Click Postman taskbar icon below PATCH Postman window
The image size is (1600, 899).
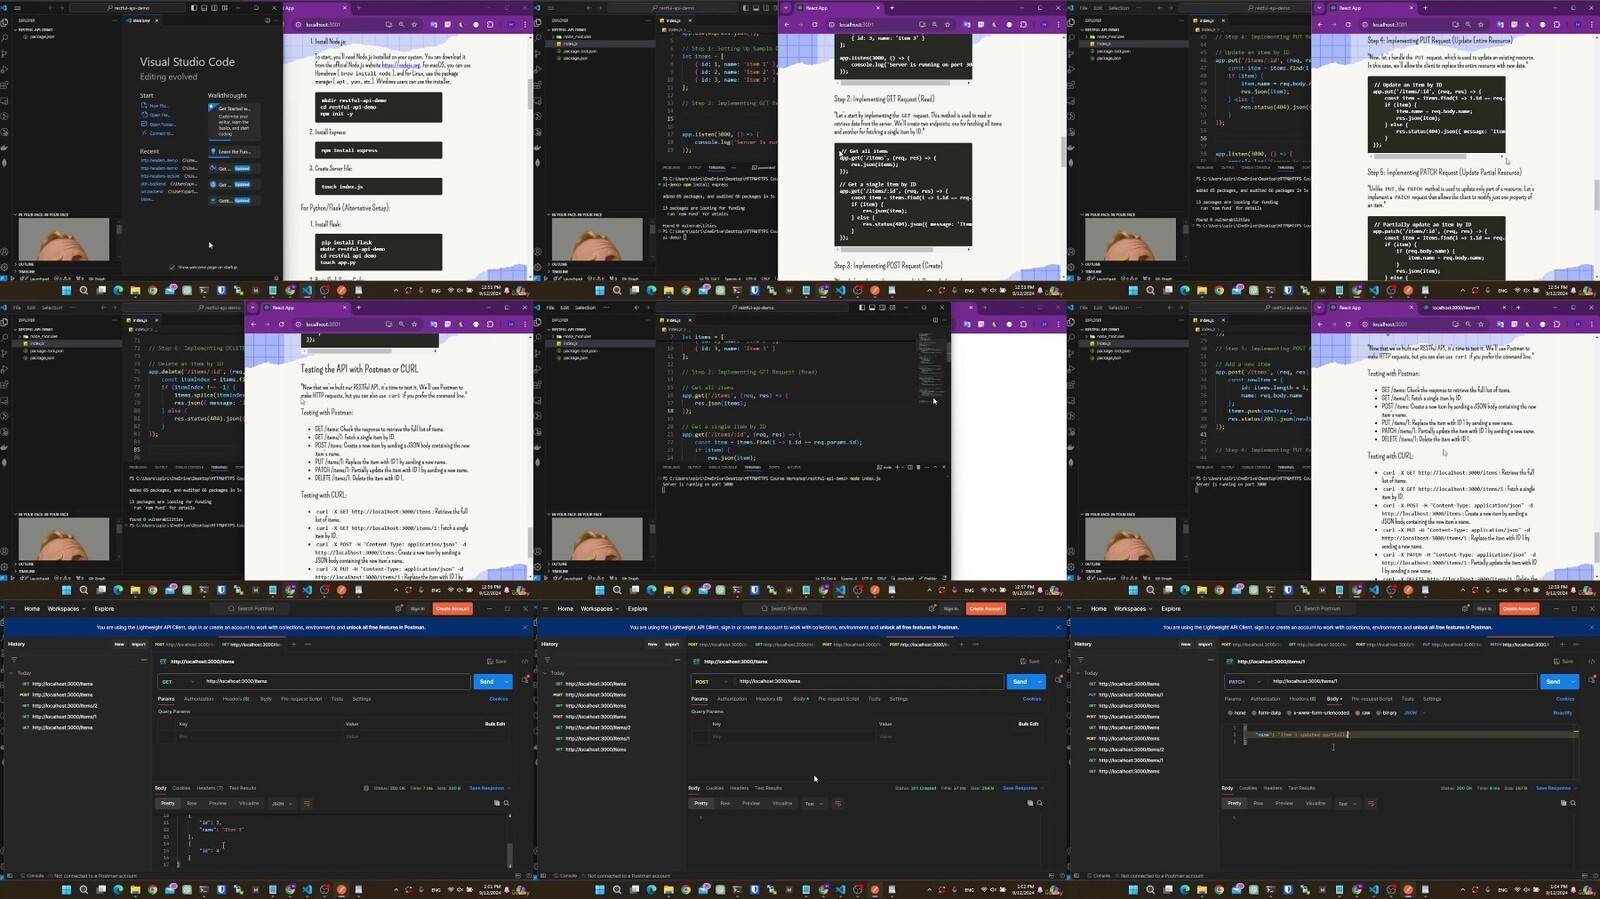(1409, 889)
